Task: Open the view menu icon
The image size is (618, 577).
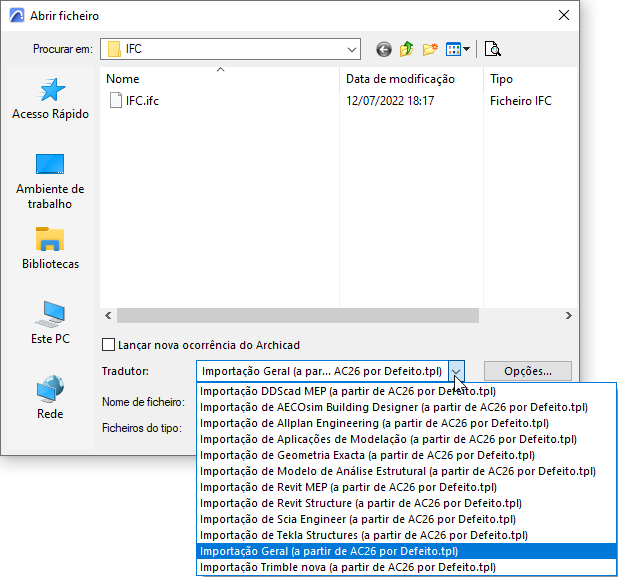Action: (x=458, y=49)
